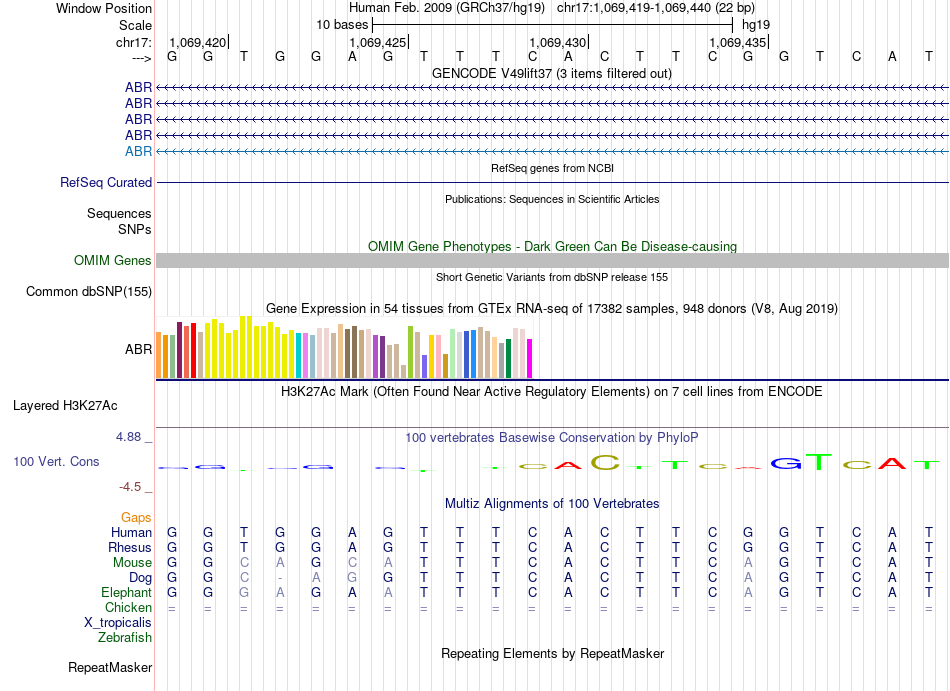Click the magenta bar in GTEx expression chart

tap(530, 359)
